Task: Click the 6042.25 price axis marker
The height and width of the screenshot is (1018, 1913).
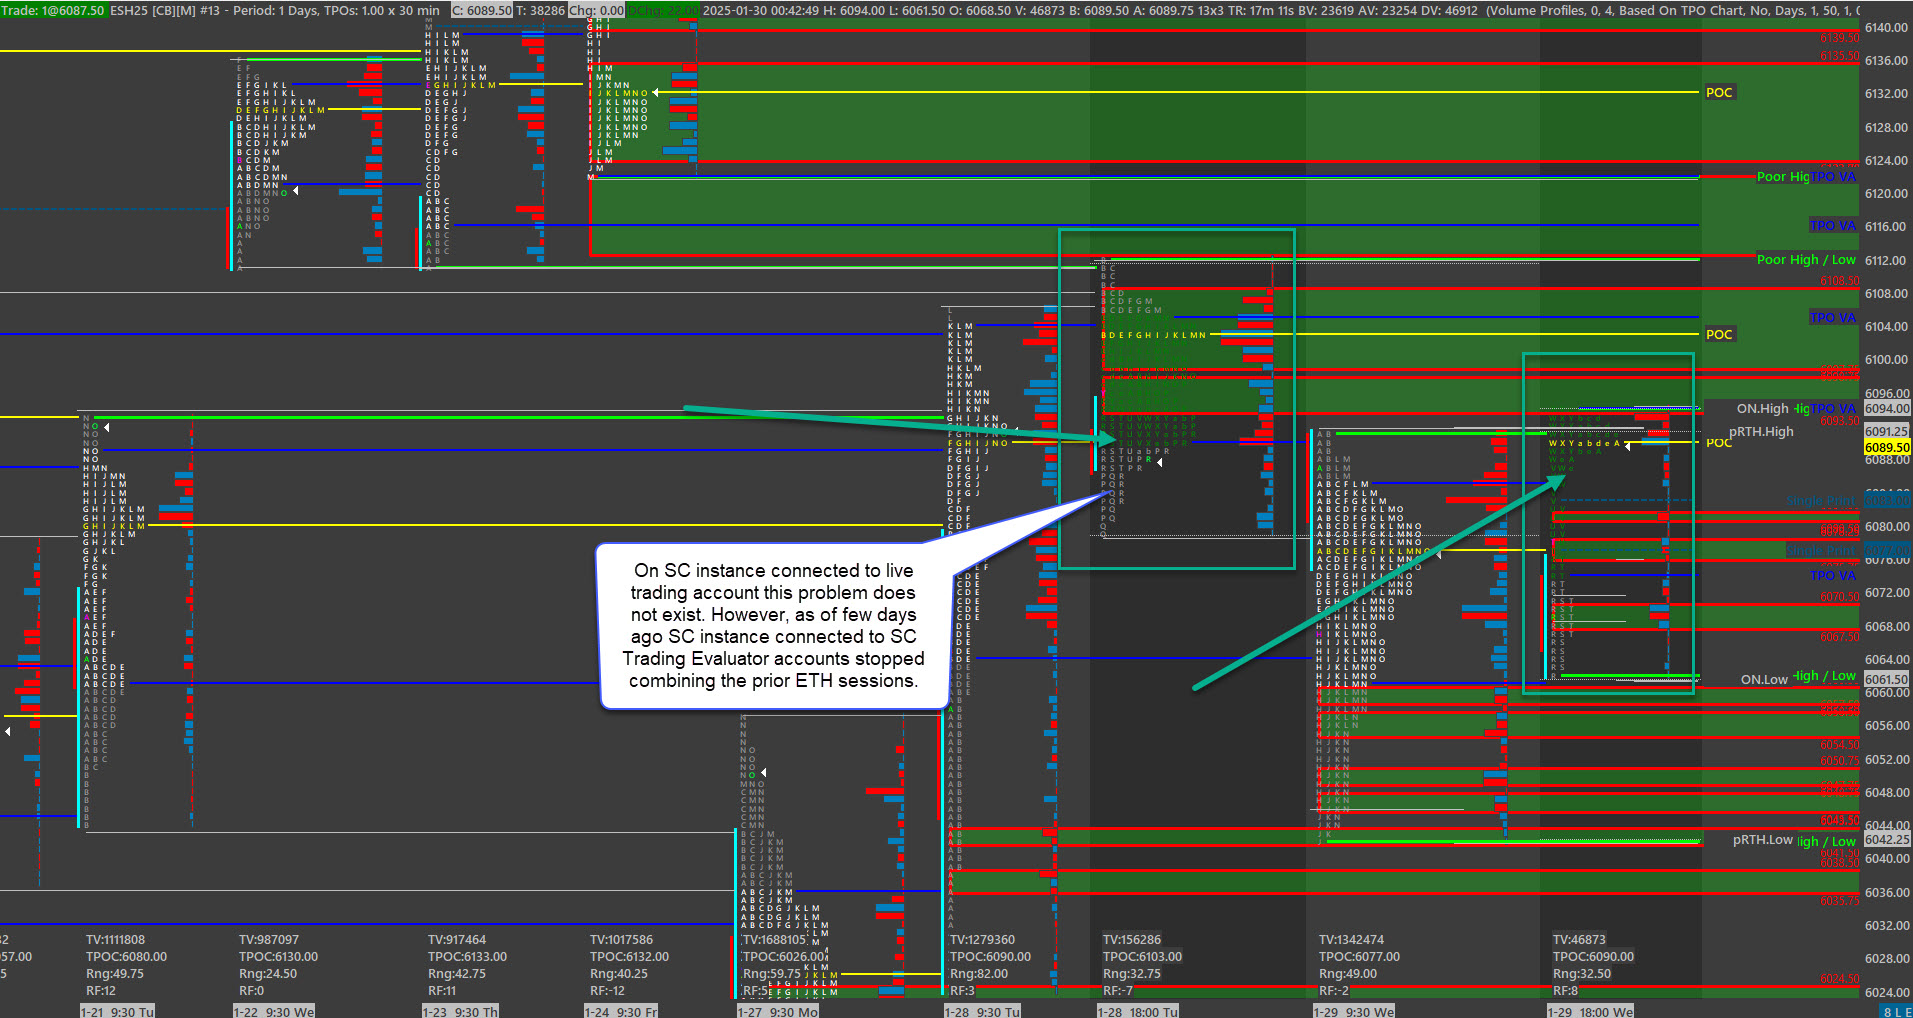Action: tap(1886, 839)
